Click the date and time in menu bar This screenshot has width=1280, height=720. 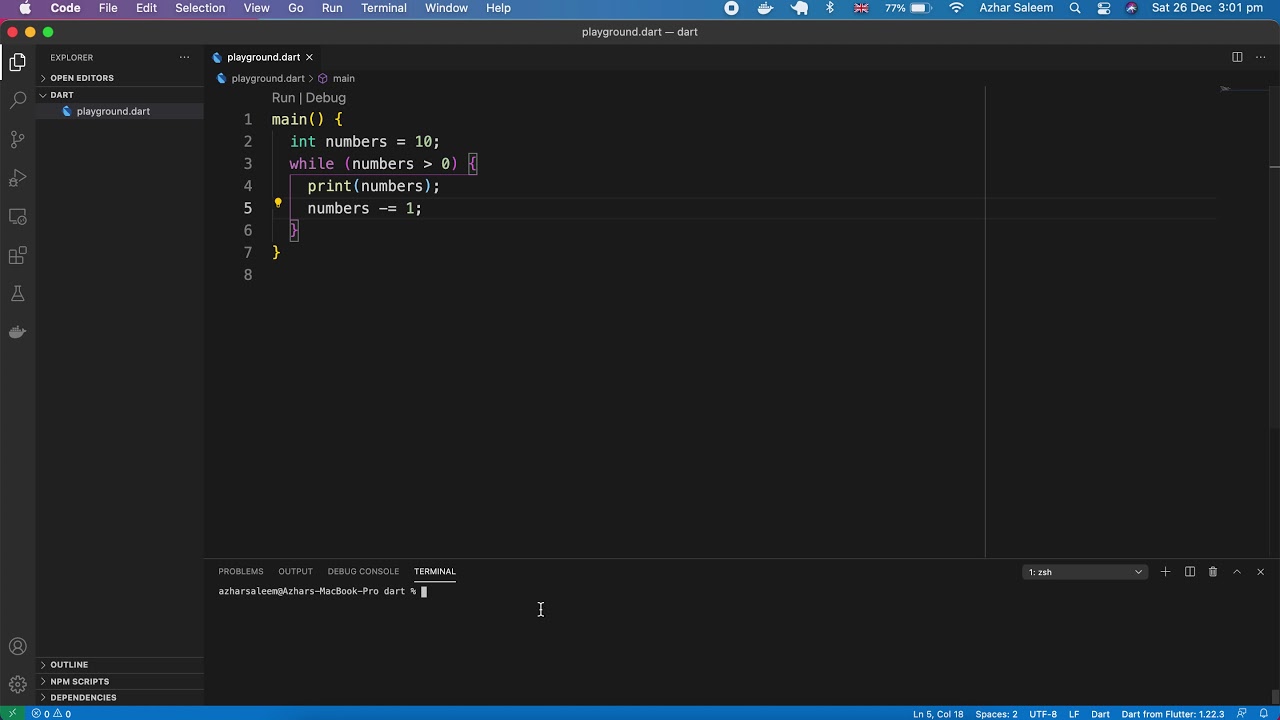1207,8
